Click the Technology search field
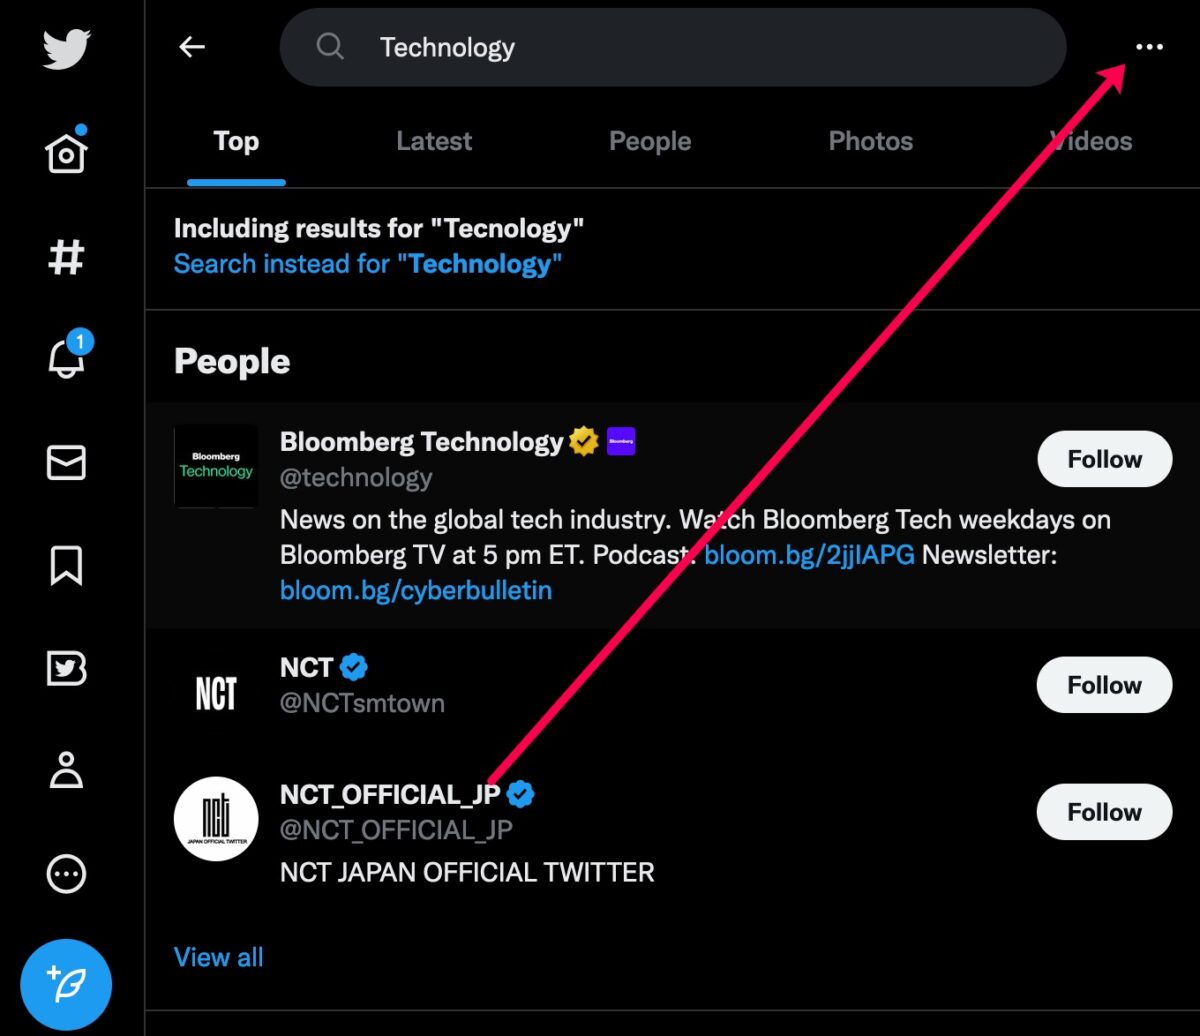This screenshot has width=1200, height=1036. point(673,47)
